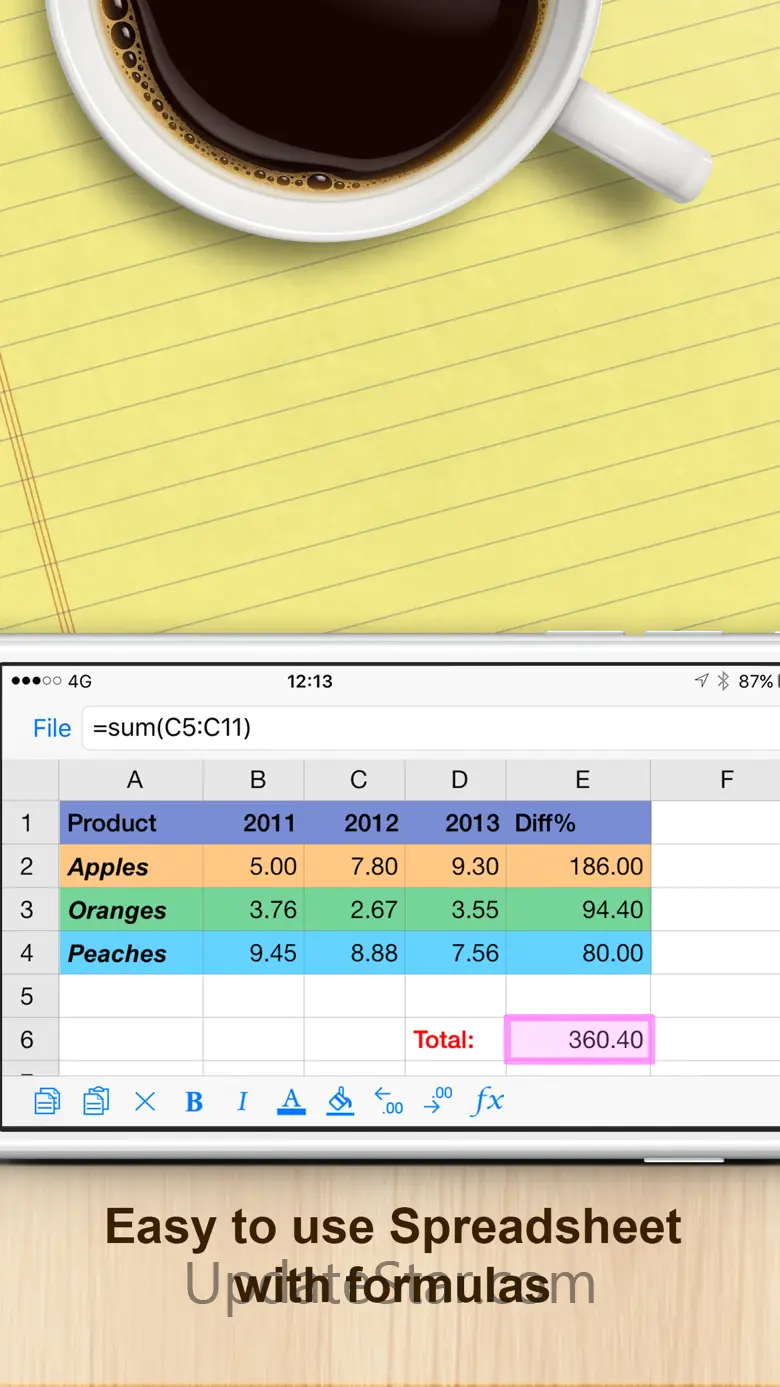Open the File menu
This screenshot has height=1387, width=780.
point(52,728)
